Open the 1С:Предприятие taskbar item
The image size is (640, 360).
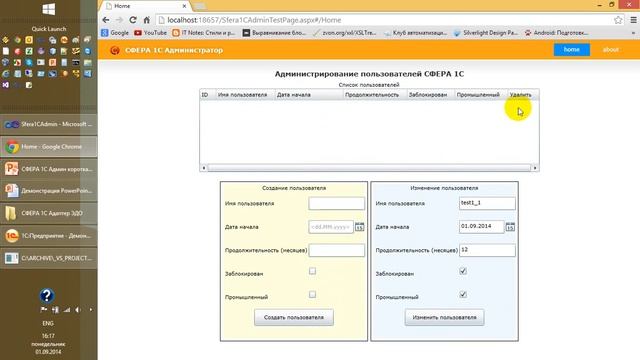pyautogui.click(x=49, y=236)
